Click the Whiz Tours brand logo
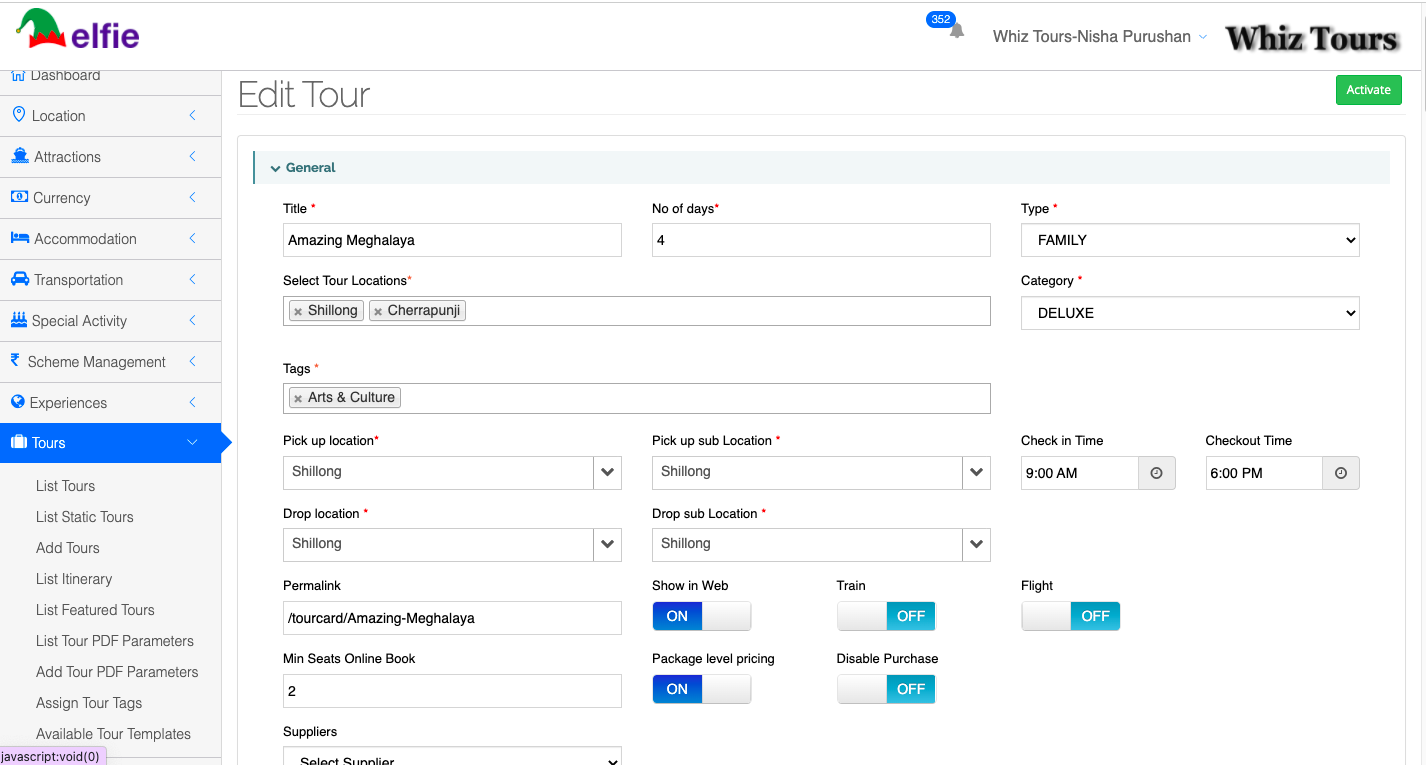The width and height of the screenshot is (1426, 765). (1311, 38)
